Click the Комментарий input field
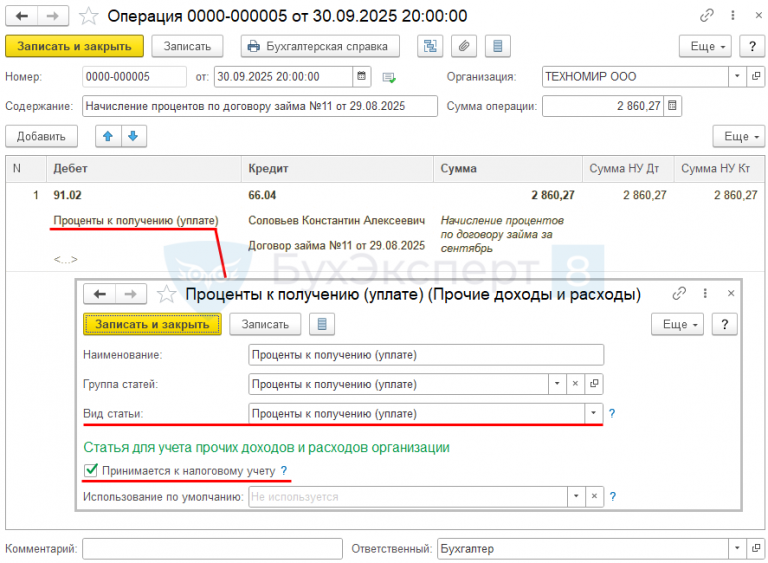 (x=212, y=548)
